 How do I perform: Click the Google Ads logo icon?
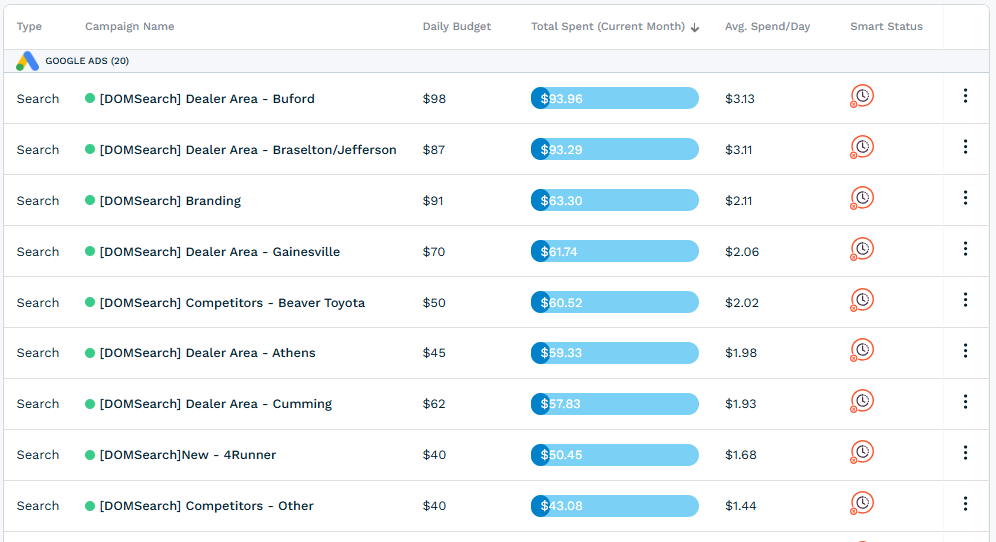tap(27, 61)
